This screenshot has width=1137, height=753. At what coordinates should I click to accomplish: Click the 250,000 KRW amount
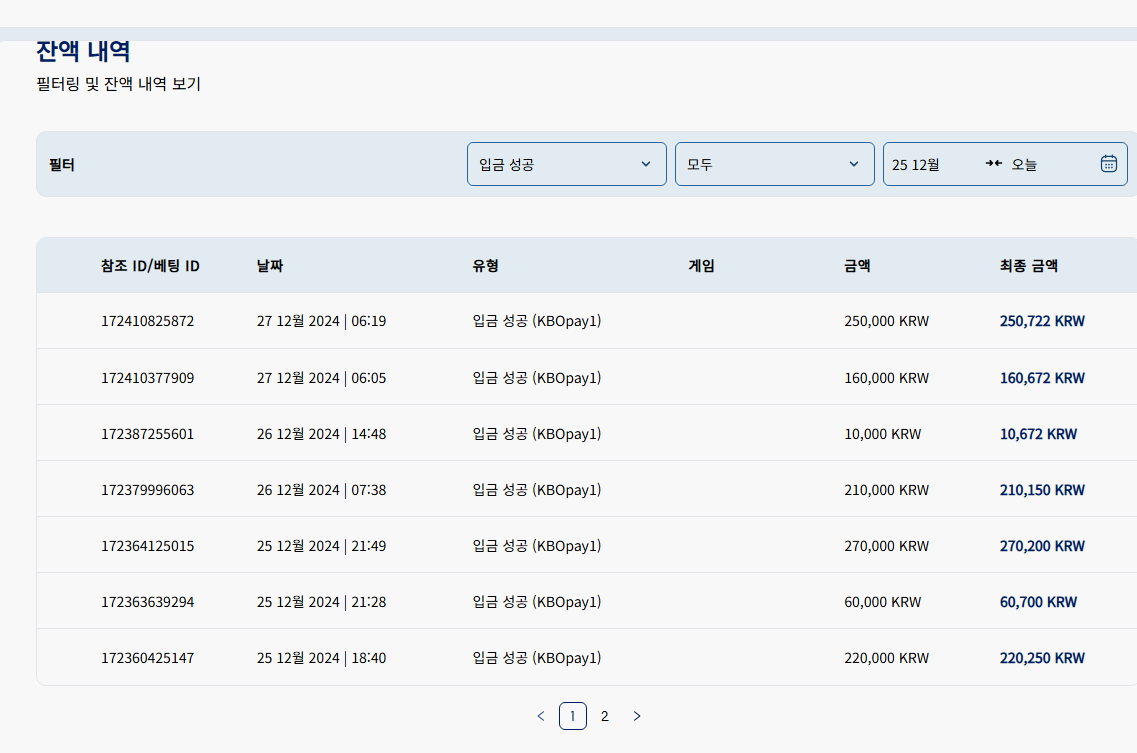886,321
